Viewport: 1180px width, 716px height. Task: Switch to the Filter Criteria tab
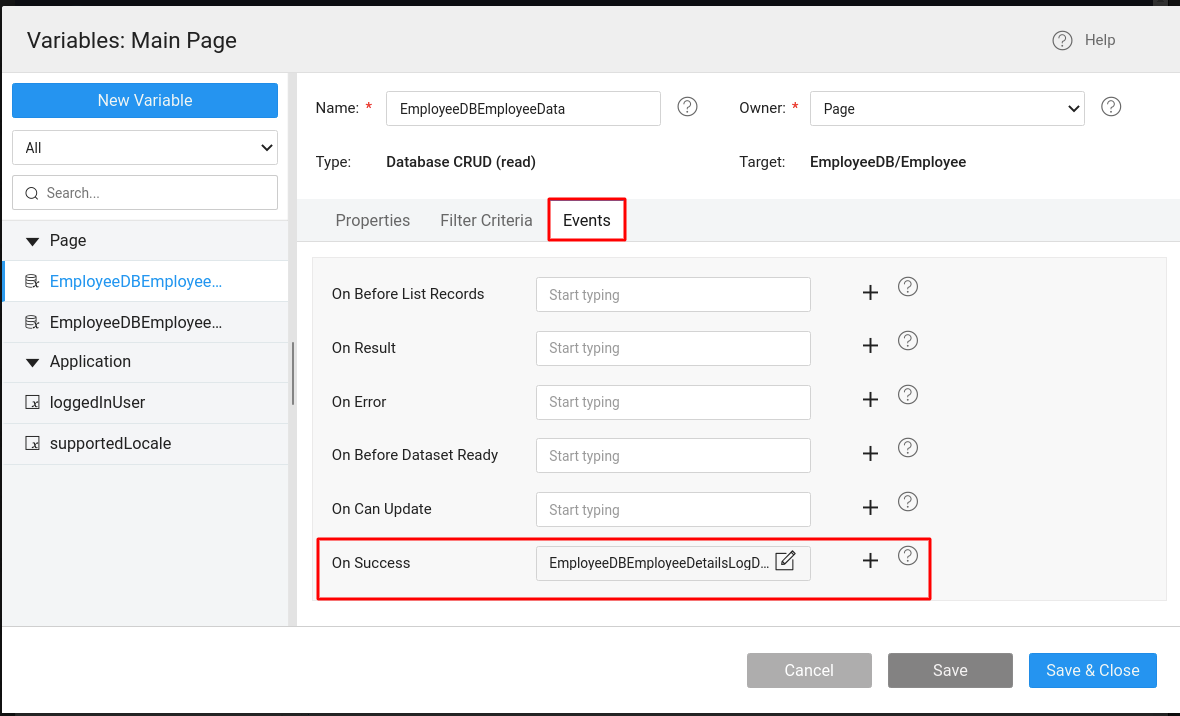(486, 220)
